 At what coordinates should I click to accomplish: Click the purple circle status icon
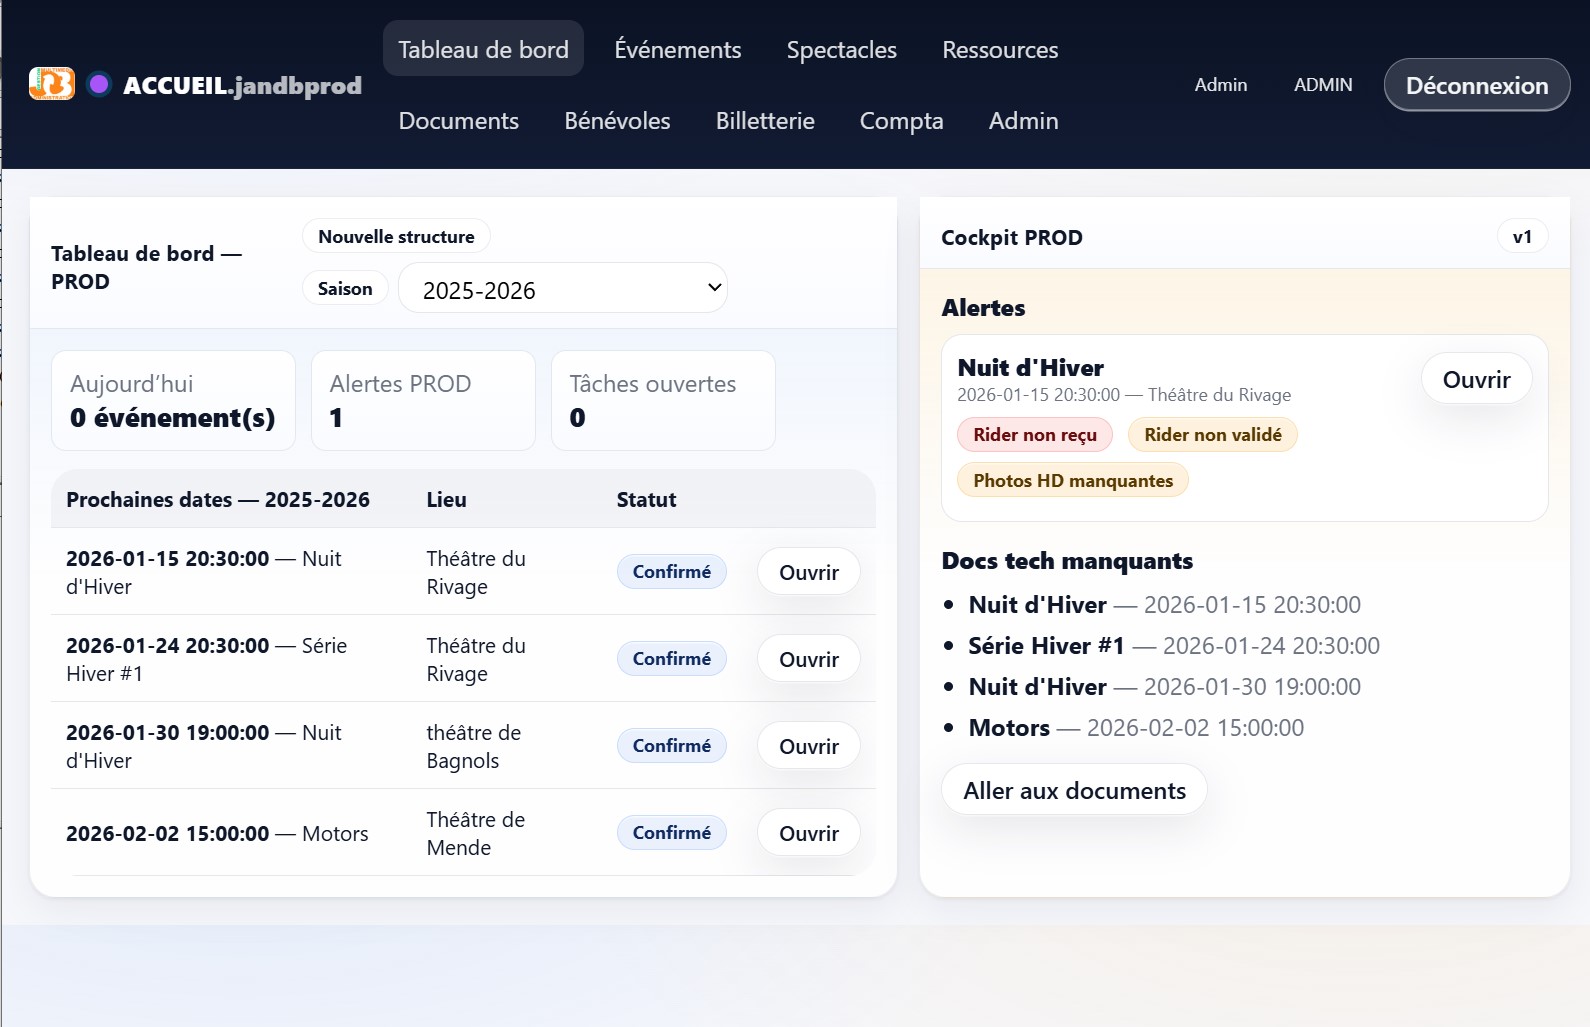[x=98, y=84]
